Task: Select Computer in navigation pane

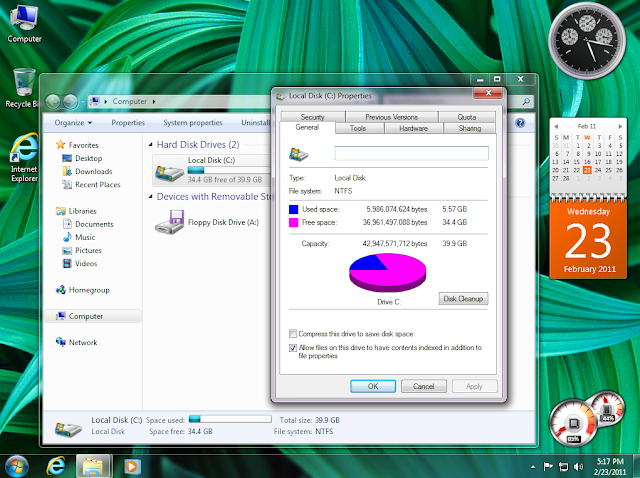Action: pyautogui.click(x=86, y=316)
